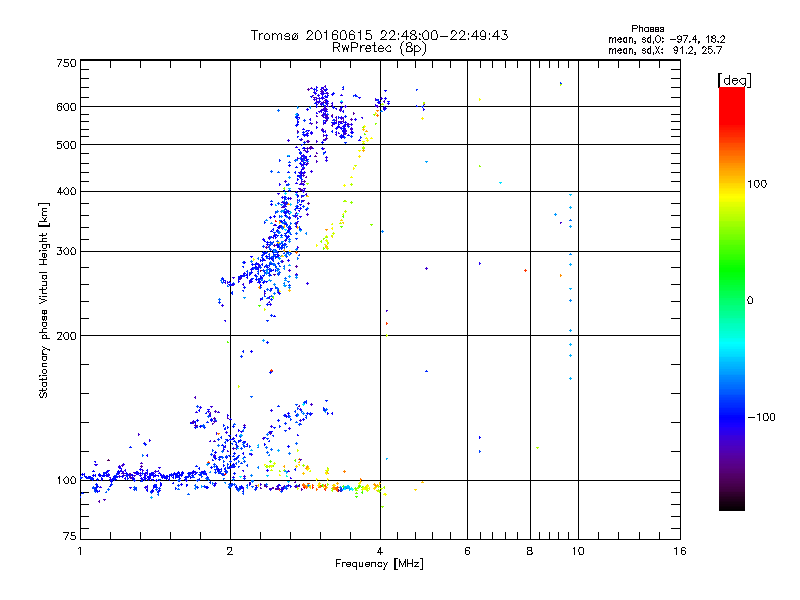Viewport: 800px width, 600px height.
Task: Click the colorbar tick label '0'
Action: pyautogui.click(x=750, y=301)
